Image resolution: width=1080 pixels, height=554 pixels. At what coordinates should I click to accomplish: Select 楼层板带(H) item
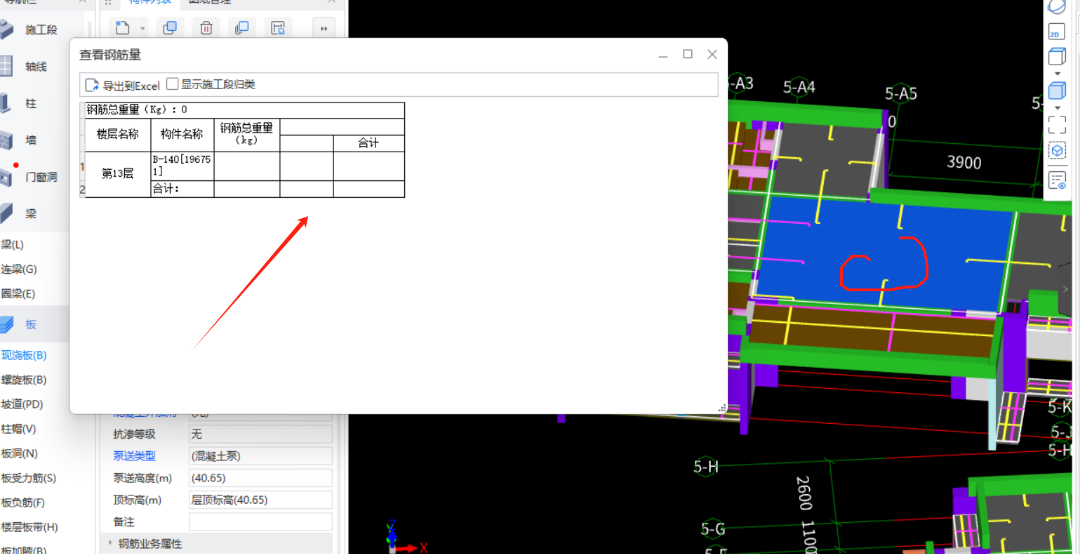(x=30, y=527)
